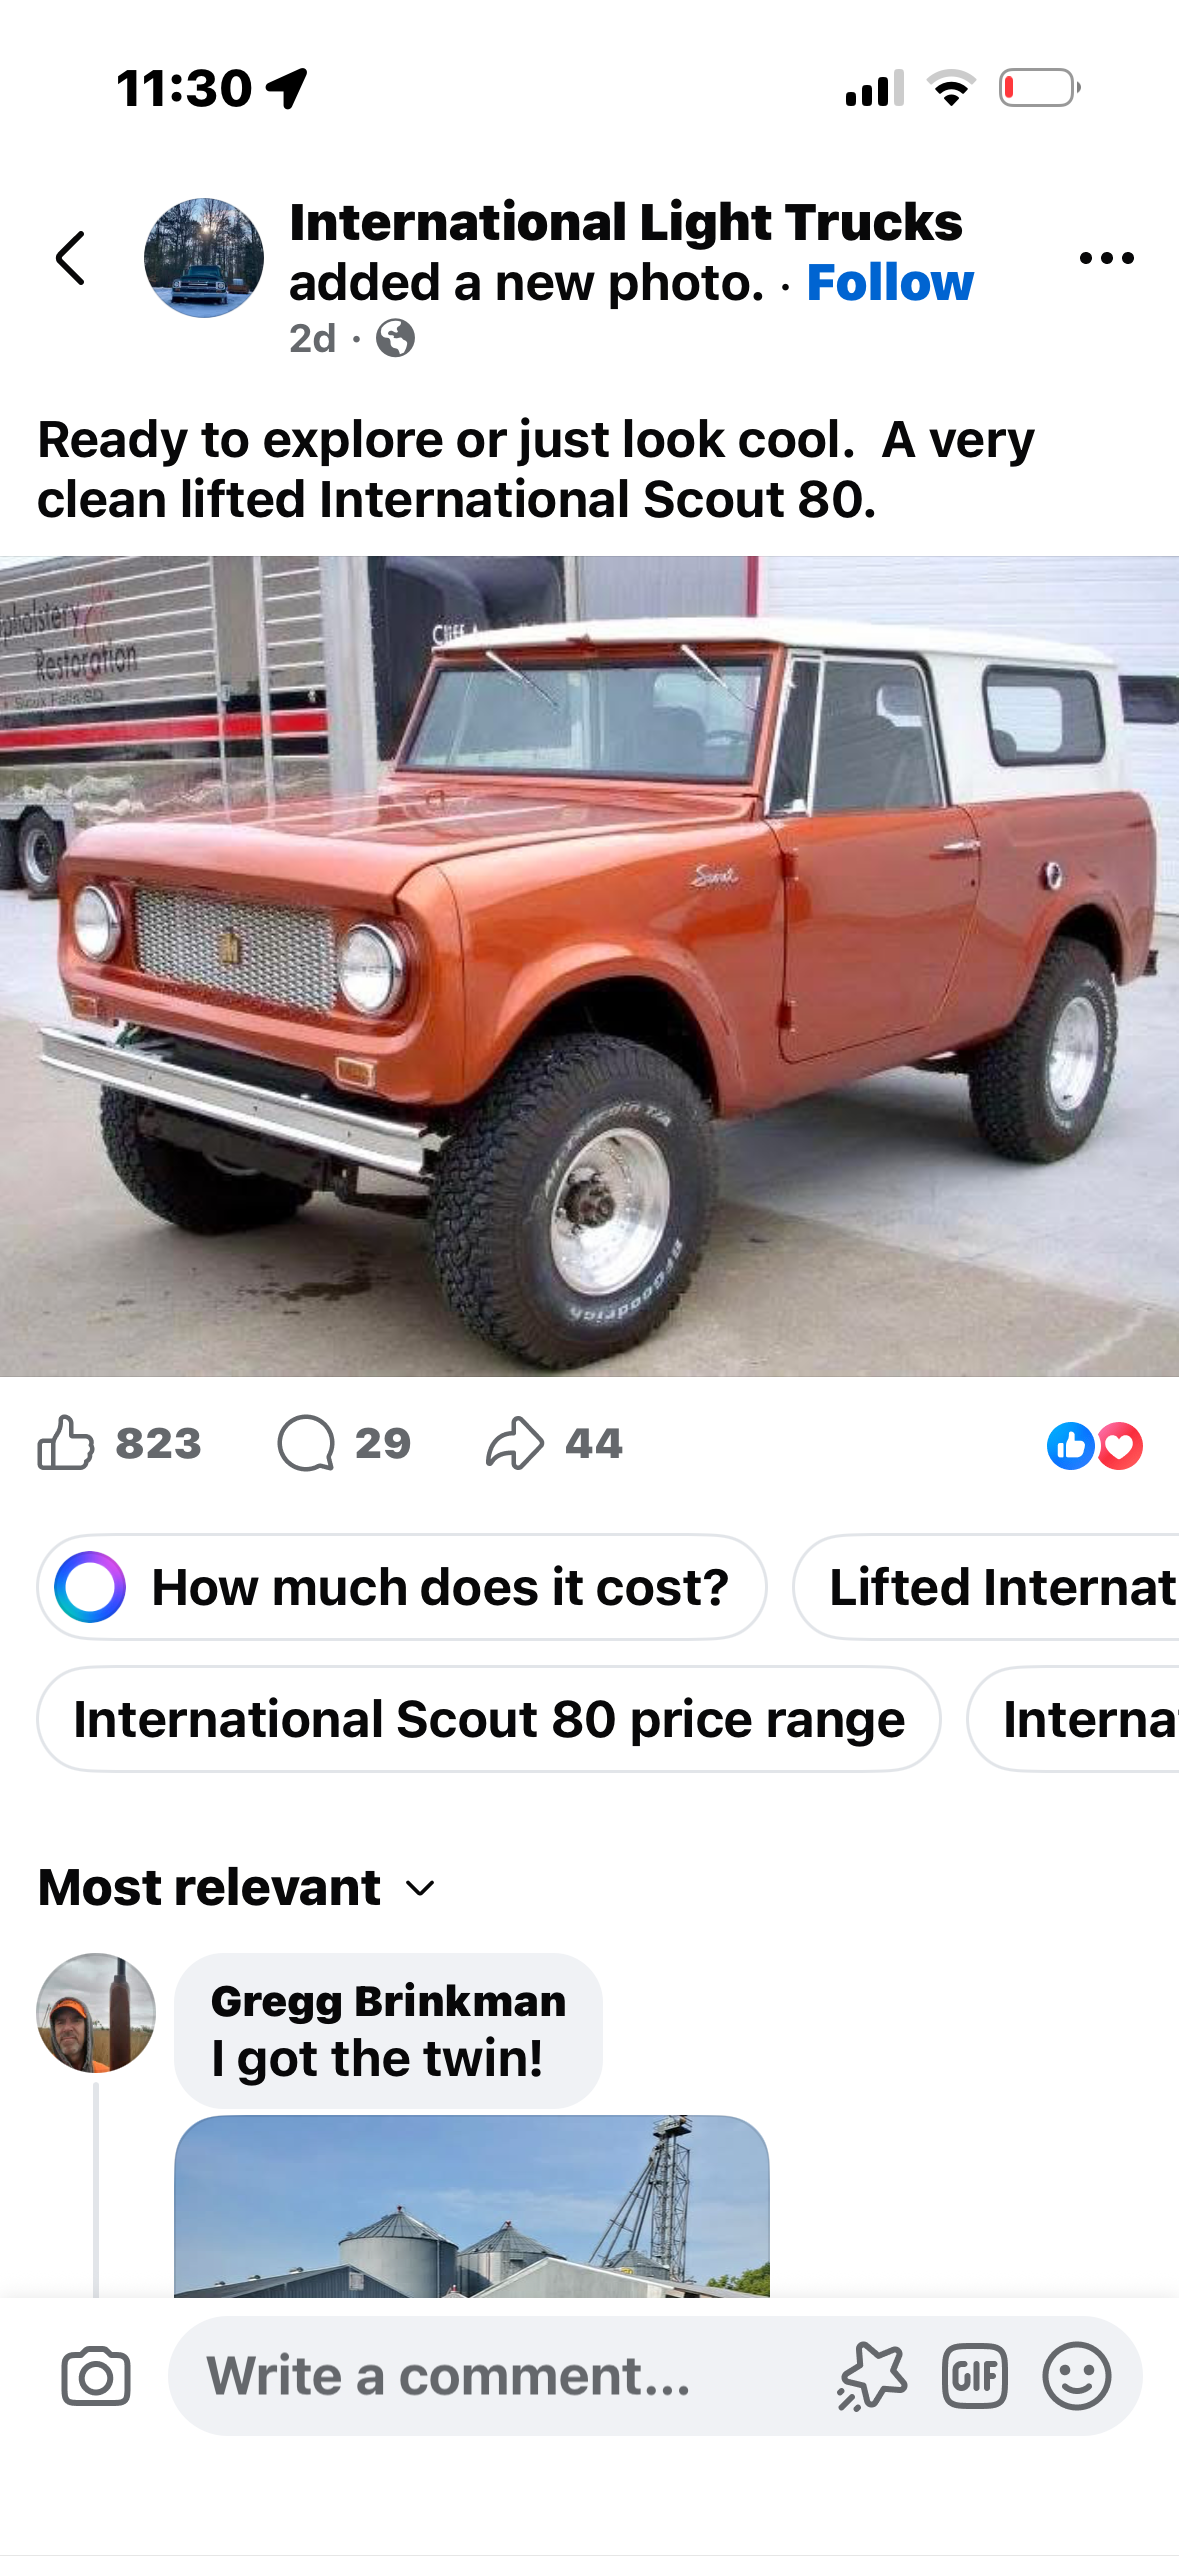View Gregg Brinkman's attached comment photo
This screenshot has width=1179, height=2556.
click(472, 2206)
